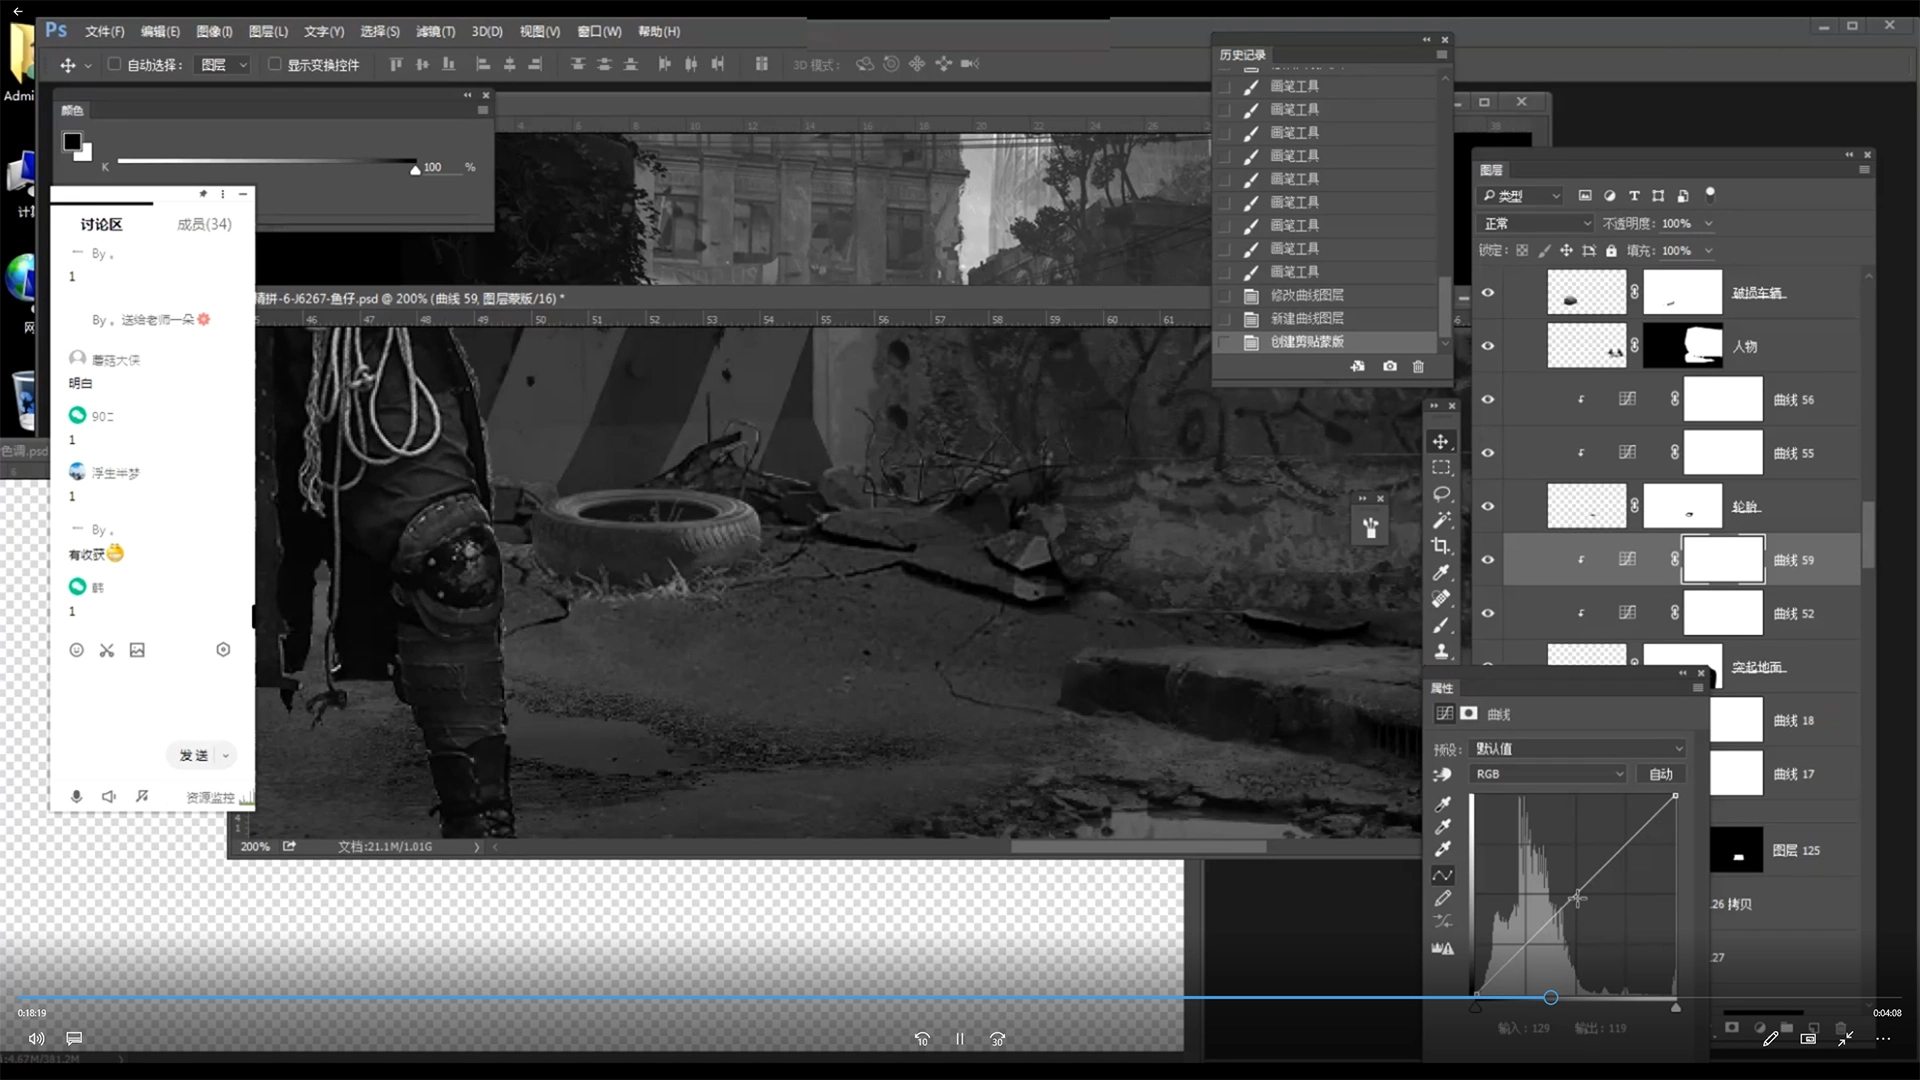Create new snapshot in History panel
The width and height of the screenshot is (1920, 1080).
pos(1390,367)
